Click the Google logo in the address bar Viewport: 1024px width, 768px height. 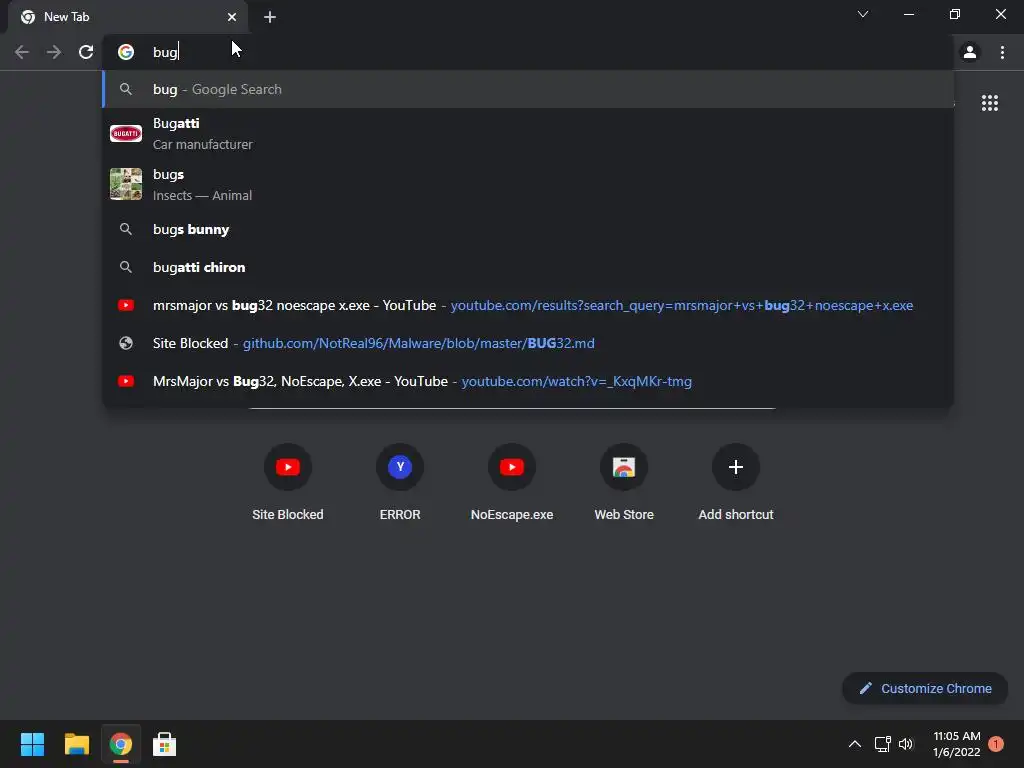[x=125, y=52]
